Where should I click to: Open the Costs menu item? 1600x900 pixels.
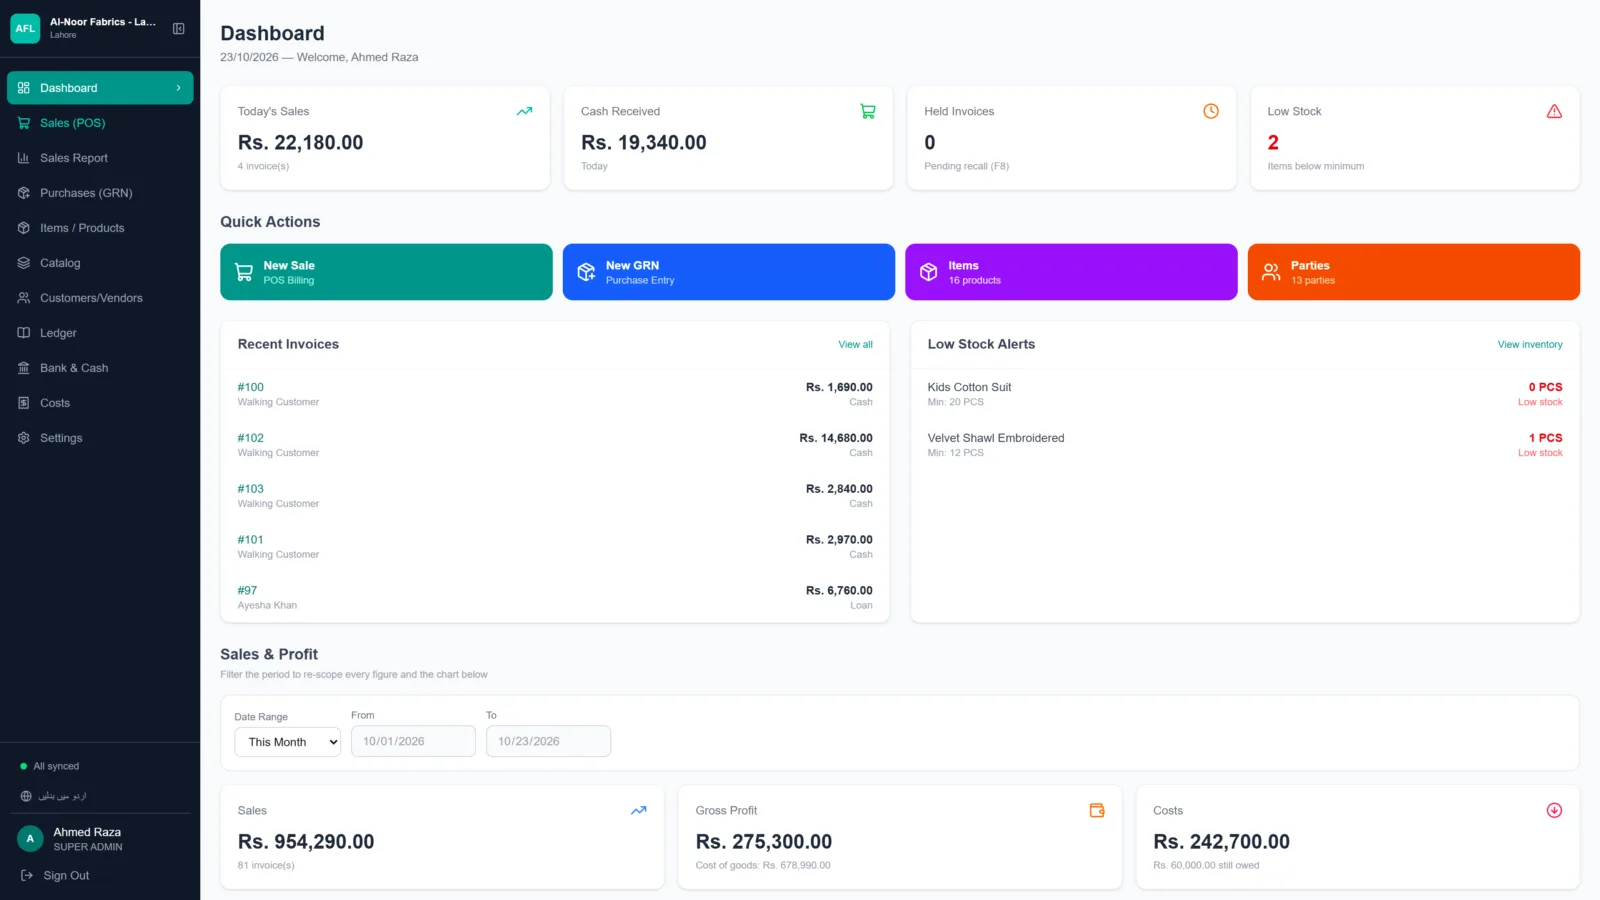(100, 403)
